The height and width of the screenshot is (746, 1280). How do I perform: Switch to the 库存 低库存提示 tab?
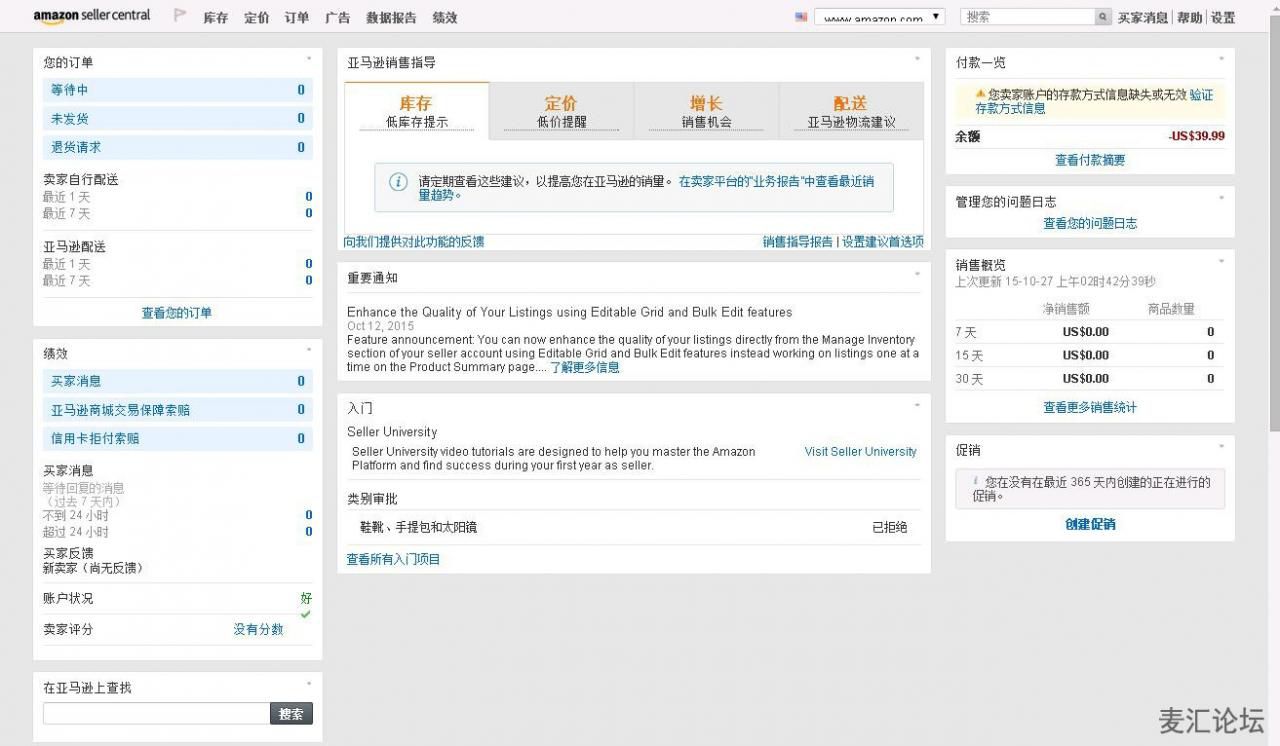coord(417,111)
